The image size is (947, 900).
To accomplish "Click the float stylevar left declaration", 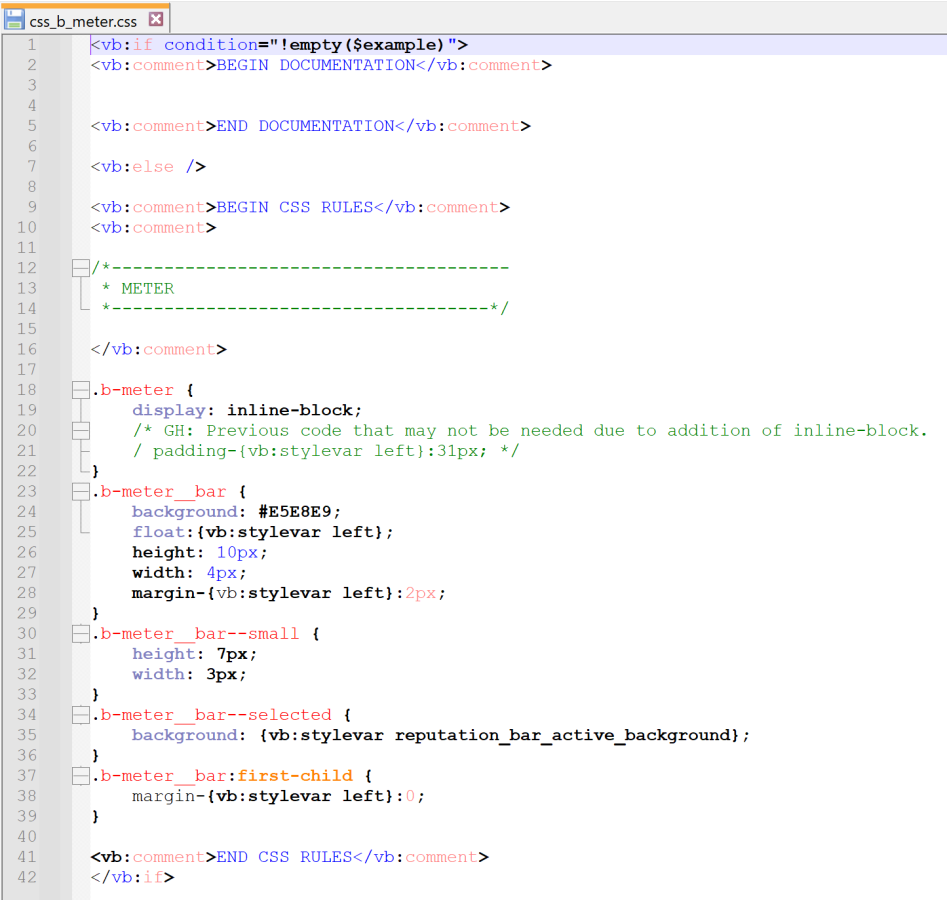I will (x=263, y=532).
